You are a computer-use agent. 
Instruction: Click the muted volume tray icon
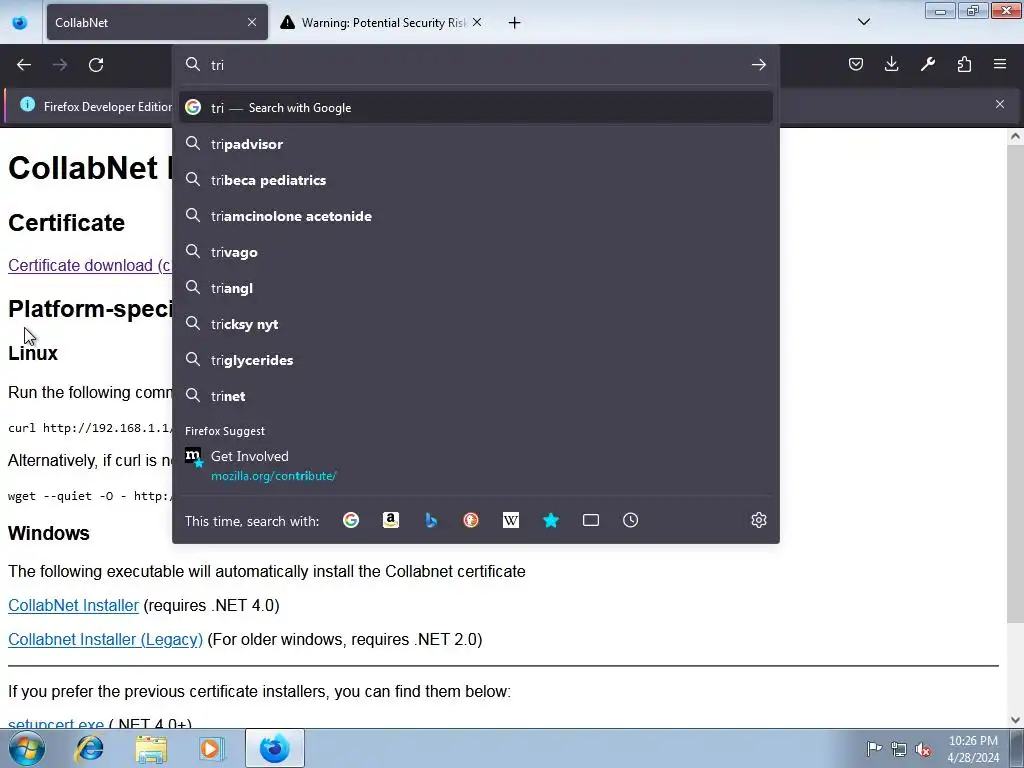[923, 749]
